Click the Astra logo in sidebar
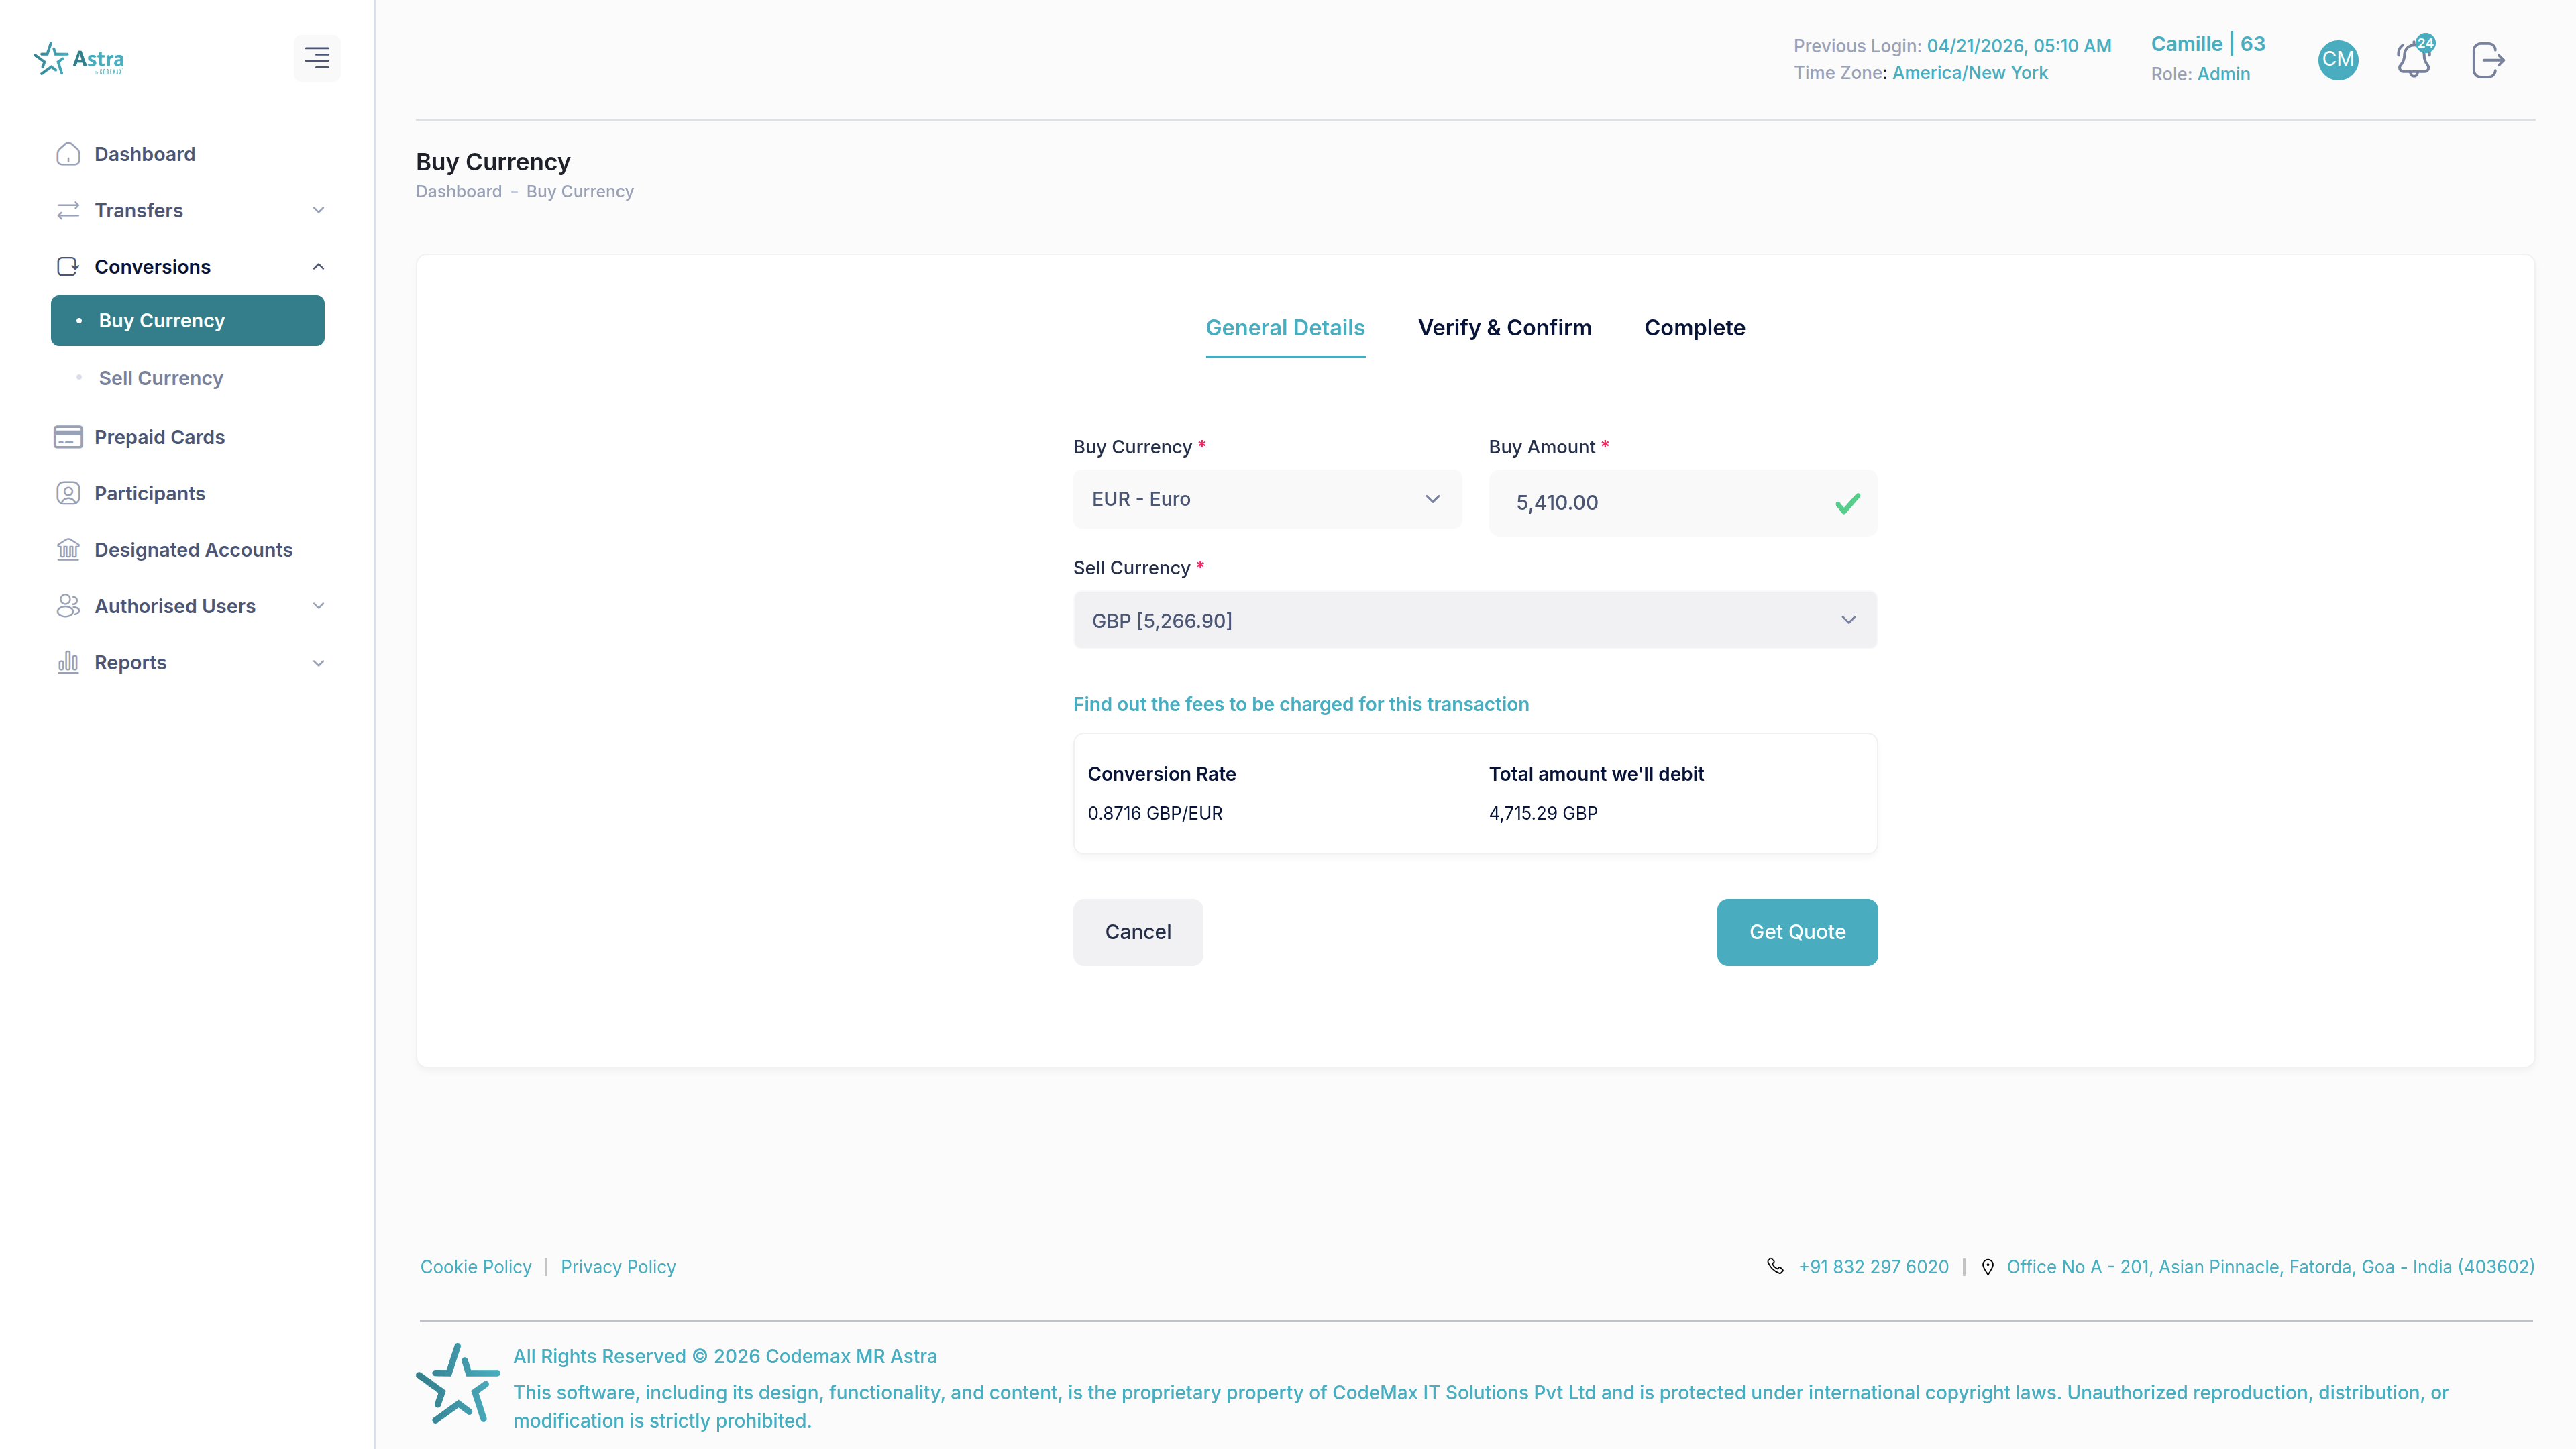The width and height of the screenshot is (2576, 1449). (79, 59)
